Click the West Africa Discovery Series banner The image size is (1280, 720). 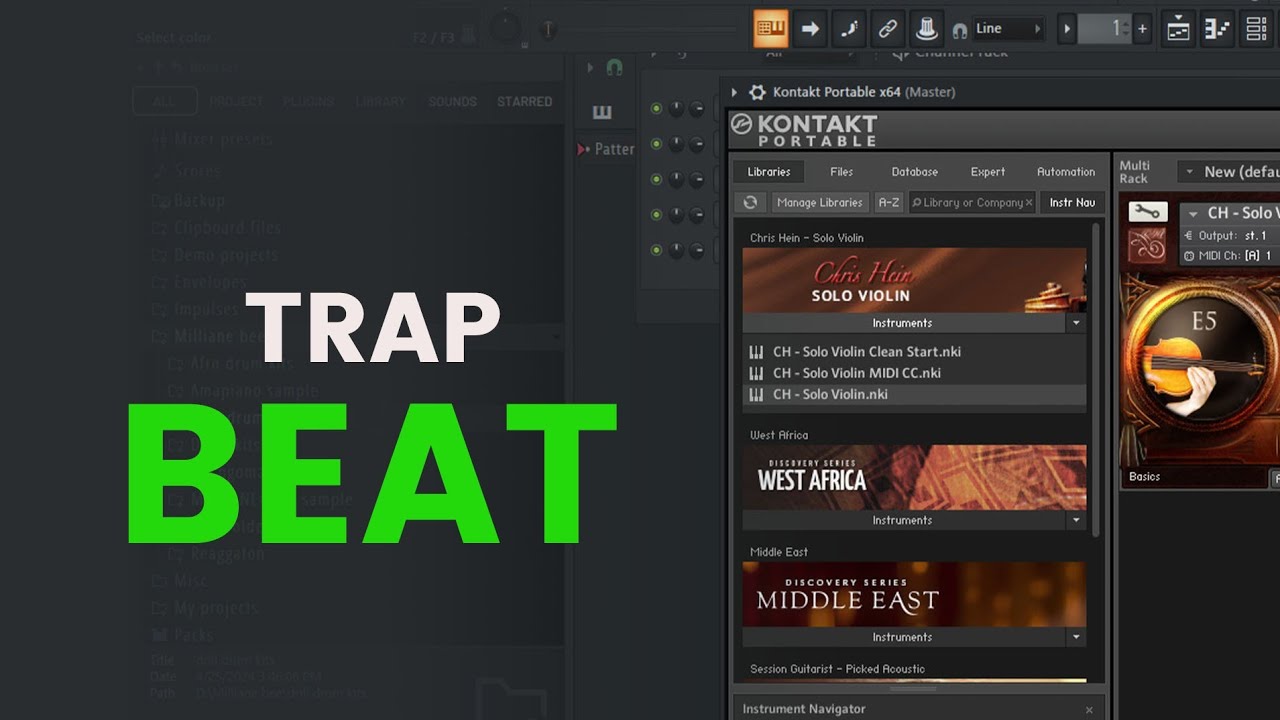[914, 477]
